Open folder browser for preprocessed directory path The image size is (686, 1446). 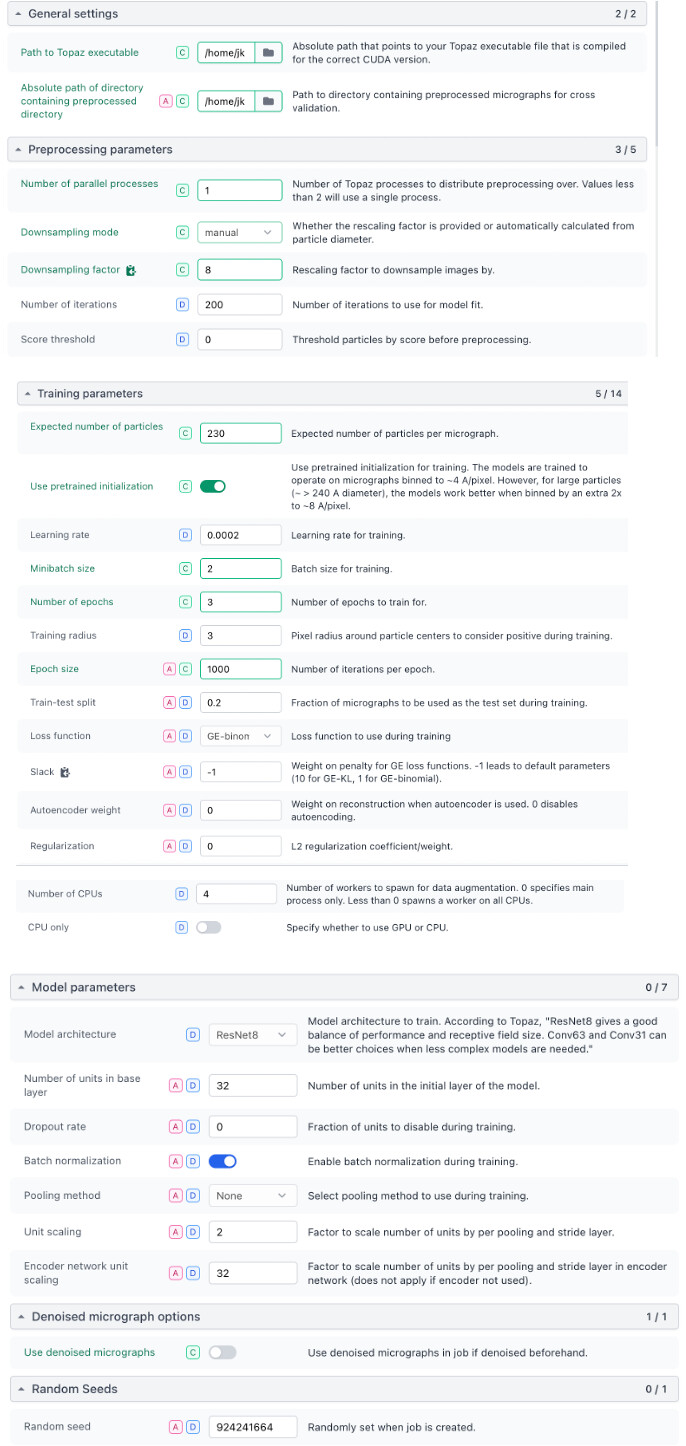268,101
